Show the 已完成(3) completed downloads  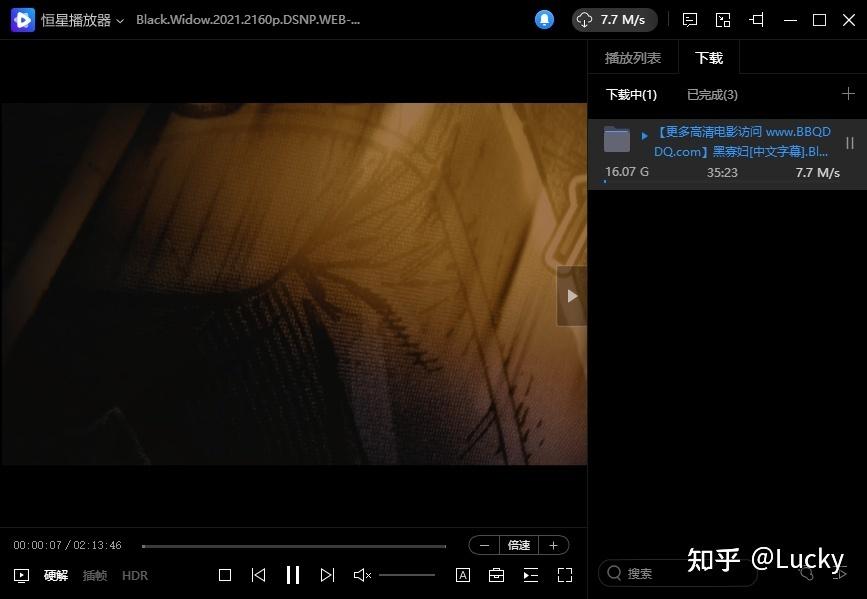pyautogui.click(x=712, y=95)
